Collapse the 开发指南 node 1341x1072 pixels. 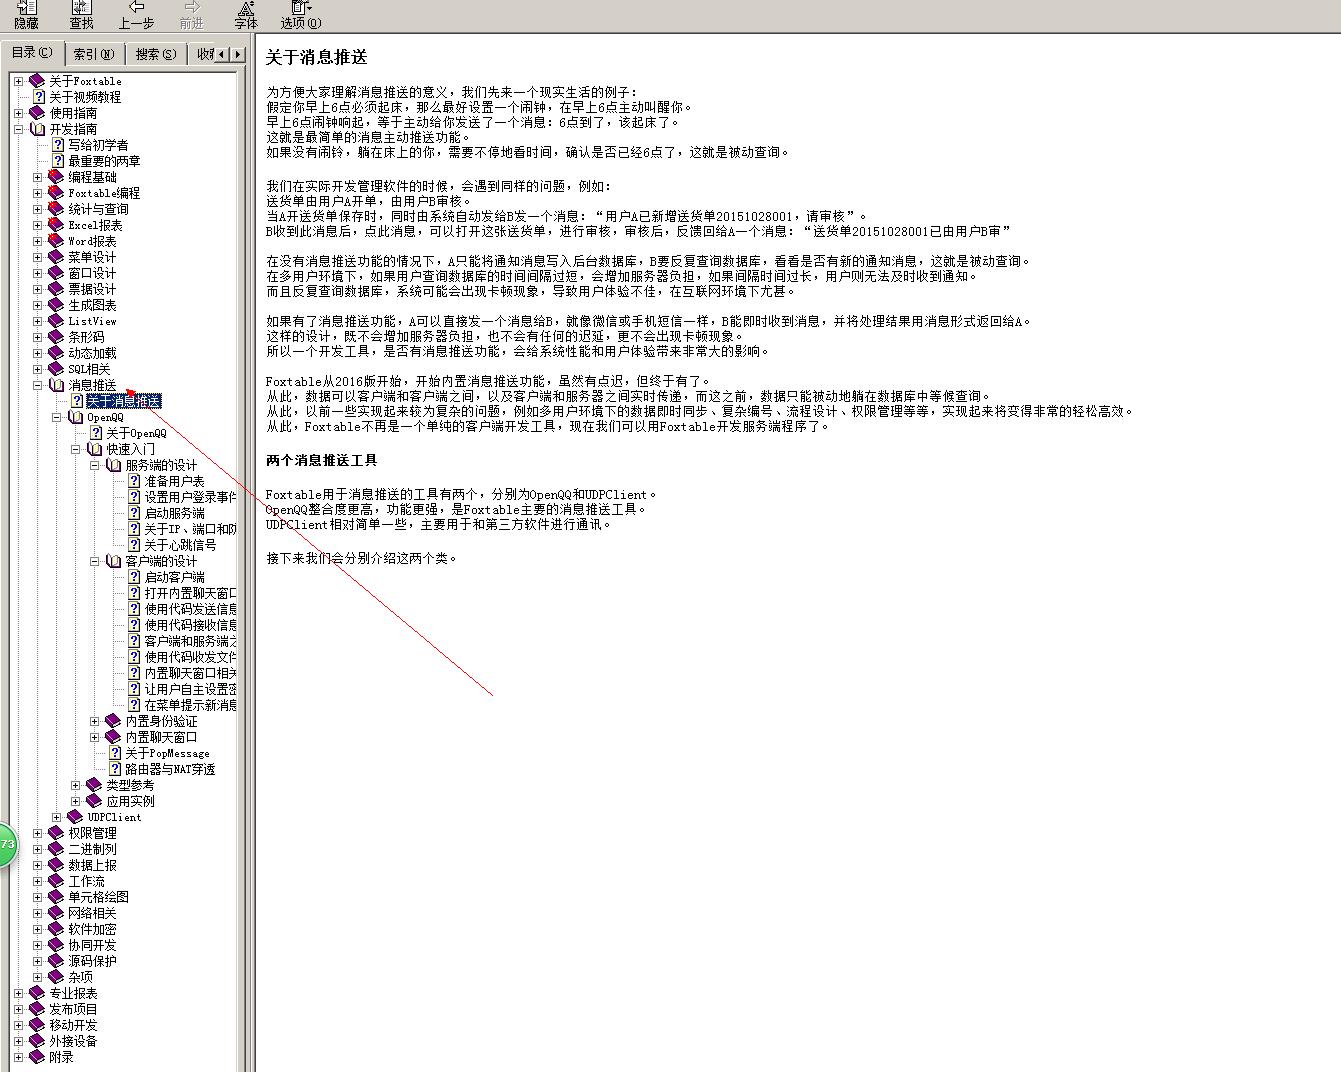tap(18, 129)
